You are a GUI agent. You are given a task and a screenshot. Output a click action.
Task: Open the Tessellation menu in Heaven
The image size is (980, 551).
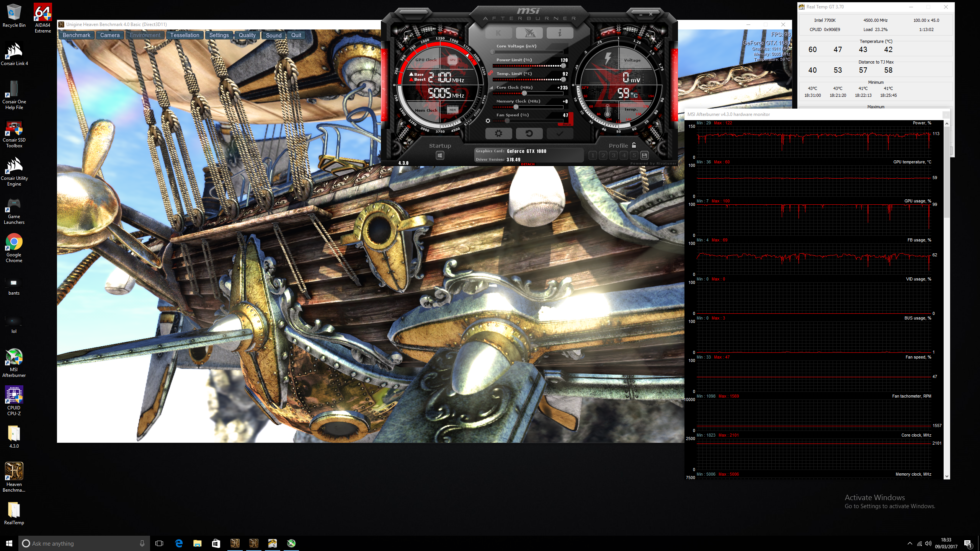pyautogui.click(x=185, y=36)
